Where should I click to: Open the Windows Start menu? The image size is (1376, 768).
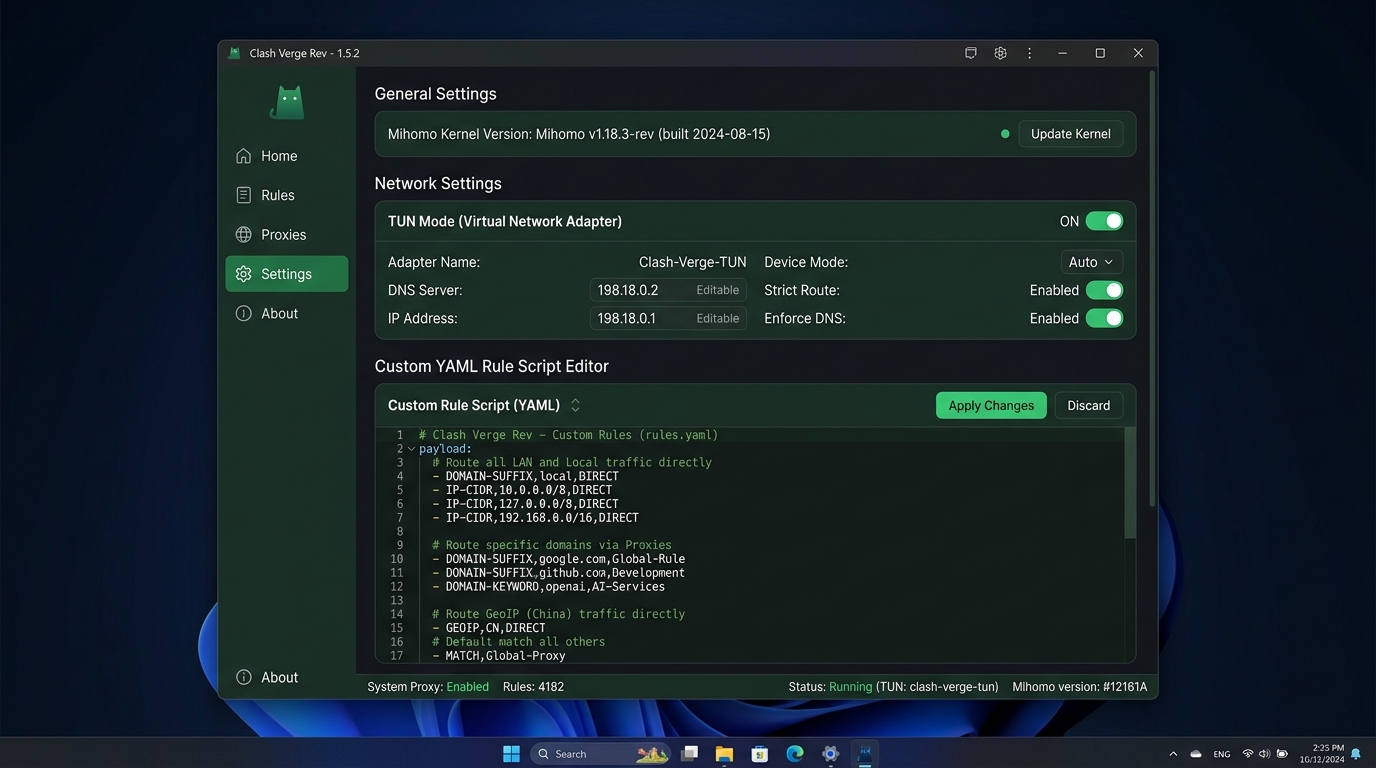[511, 754]
